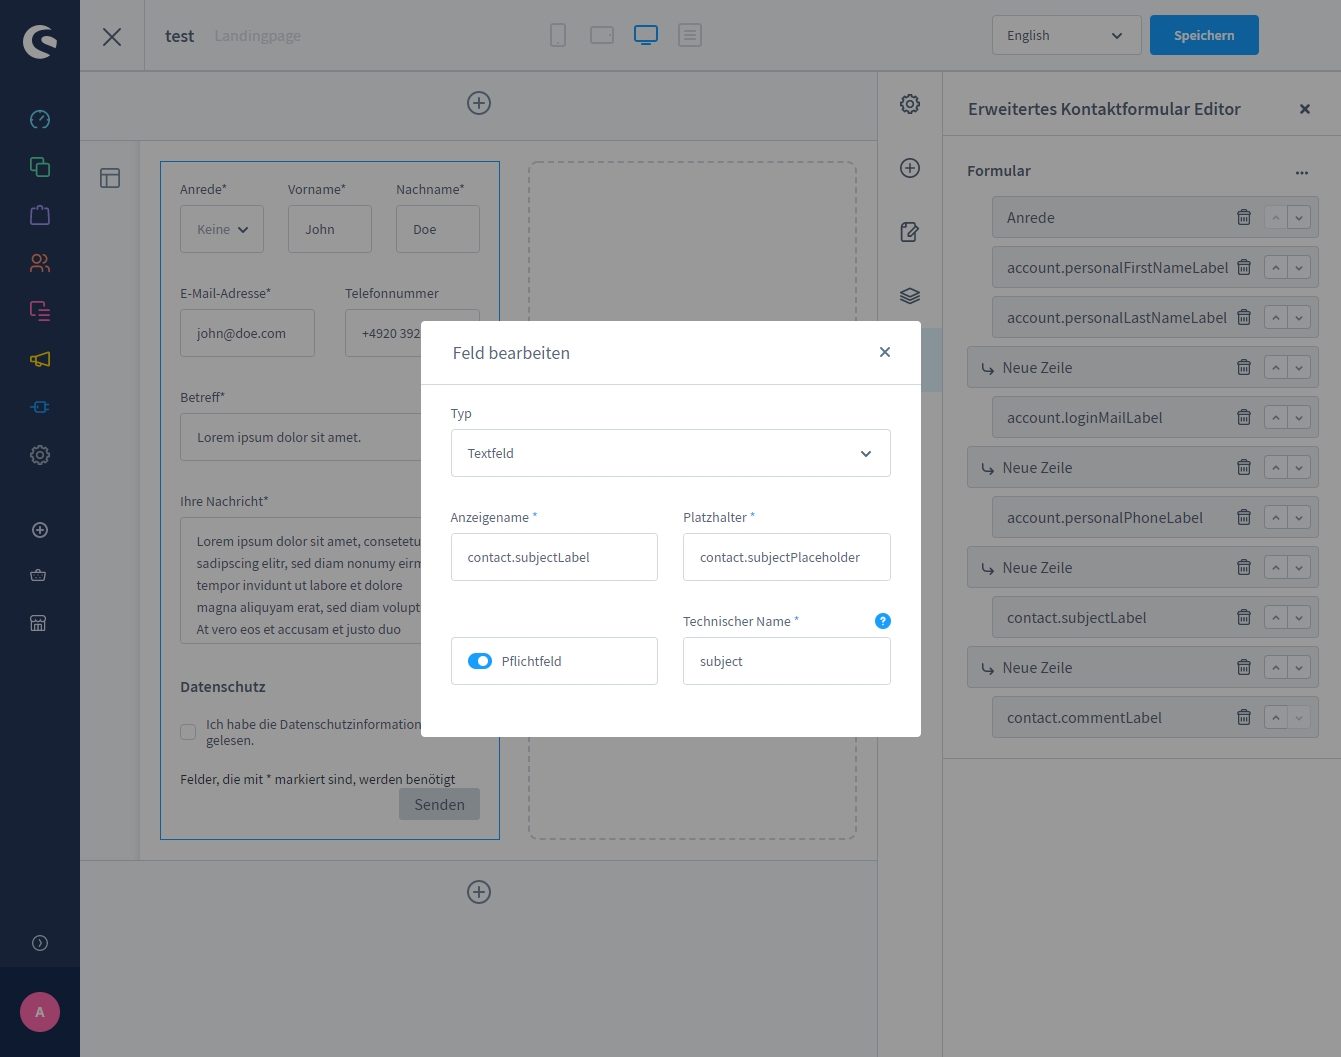This screenshot has height=1057, width=1341.
Task: Open the layers navigator icon
Action: pyautogui.click(x=909, y=296)
